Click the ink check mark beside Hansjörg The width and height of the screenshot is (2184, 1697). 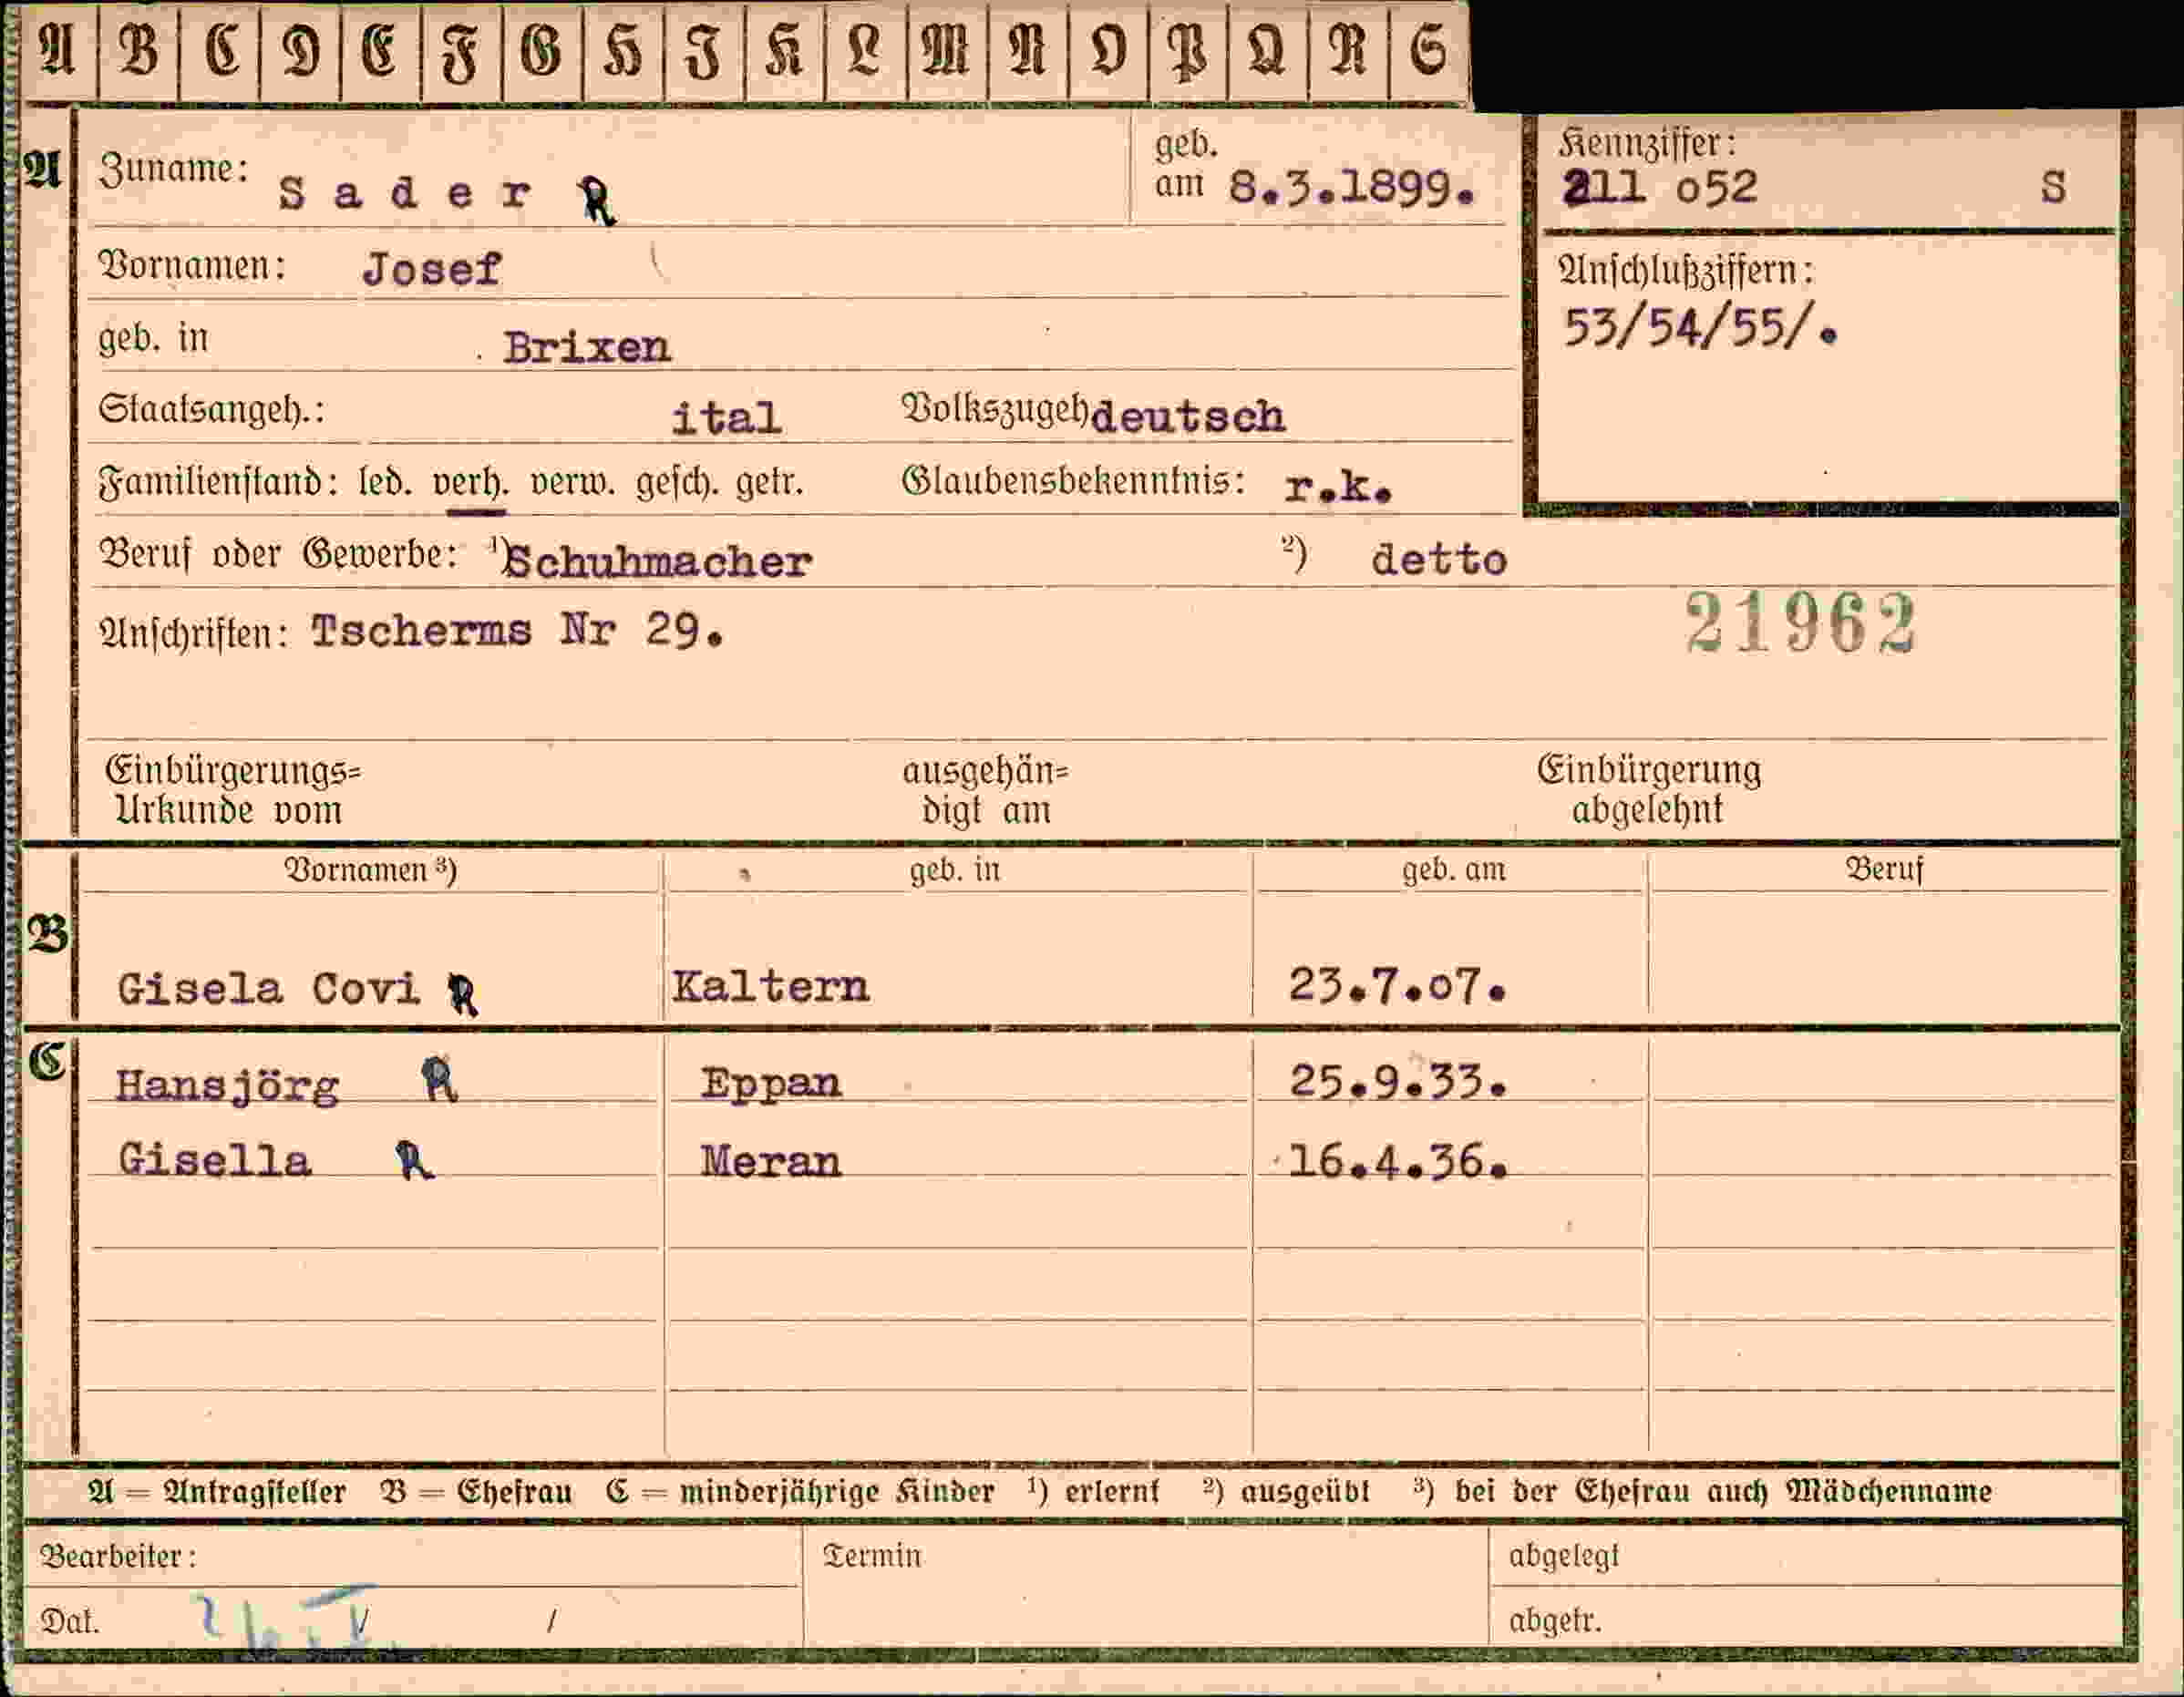pyautogui.click(x=438, y=1079)
